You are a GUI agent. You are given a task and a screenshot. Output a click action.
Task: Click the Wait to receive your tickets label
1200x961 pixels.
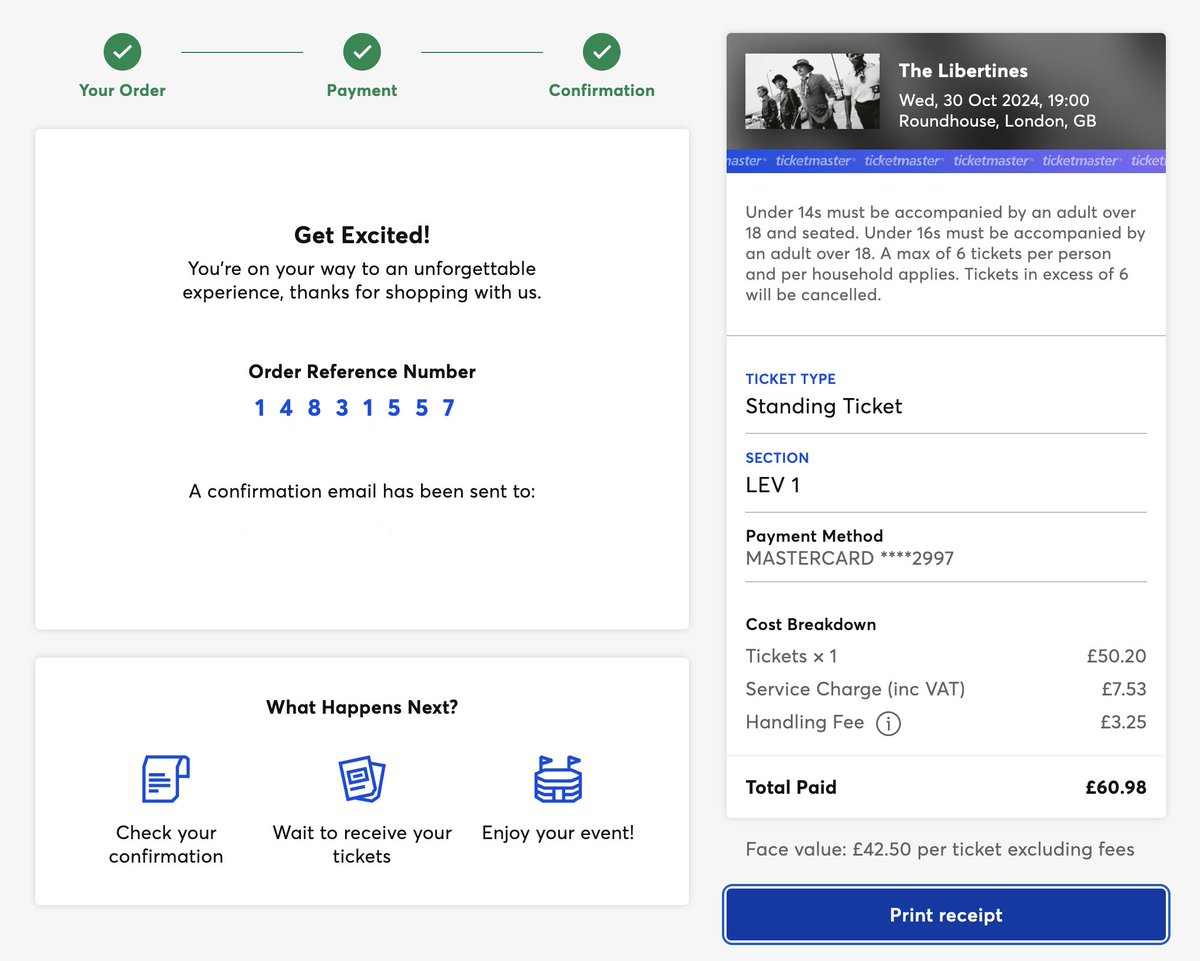362,844
